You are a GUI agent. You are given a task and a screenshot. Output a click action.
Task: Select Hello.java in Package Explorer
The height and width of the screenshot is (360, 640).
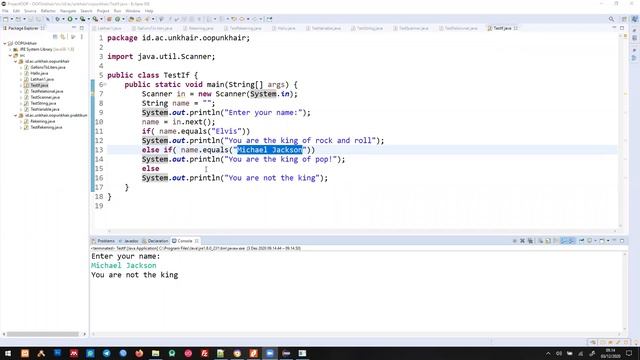39,73
